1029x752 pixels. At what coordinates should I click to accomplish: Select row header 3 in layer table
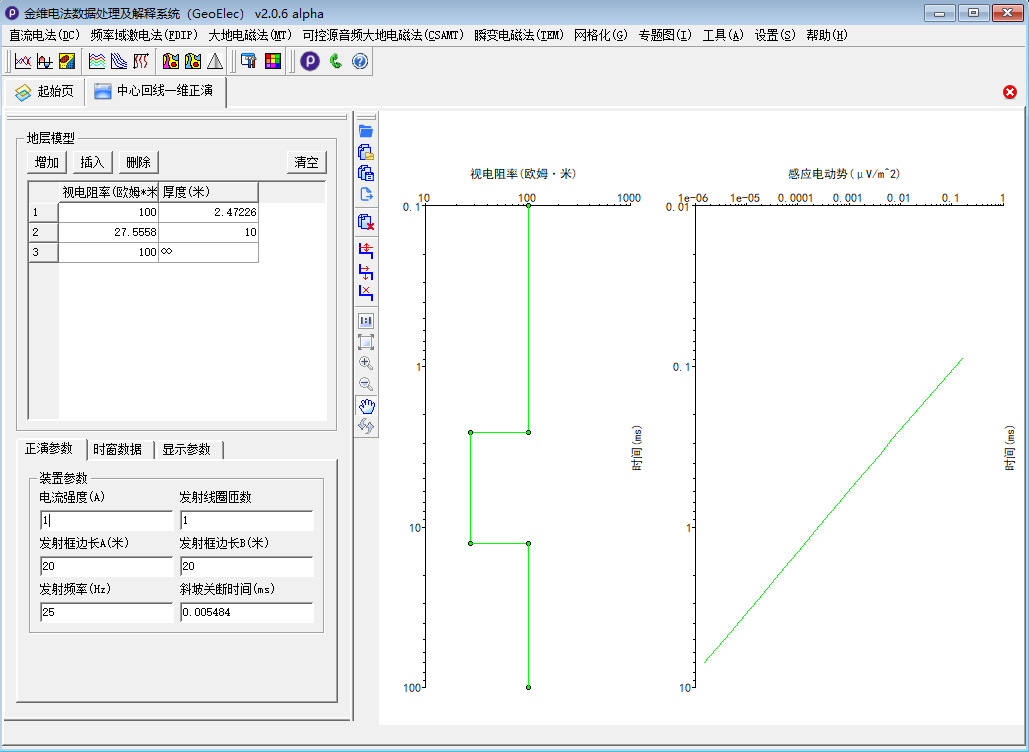(x=43, y=253)
